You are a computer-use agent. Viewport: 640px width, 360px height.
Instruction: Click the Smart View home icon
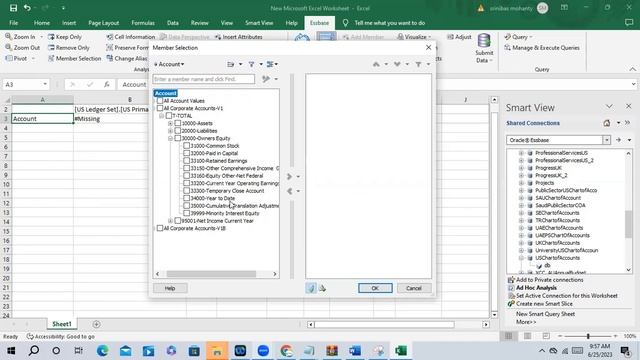coord(607,123)
